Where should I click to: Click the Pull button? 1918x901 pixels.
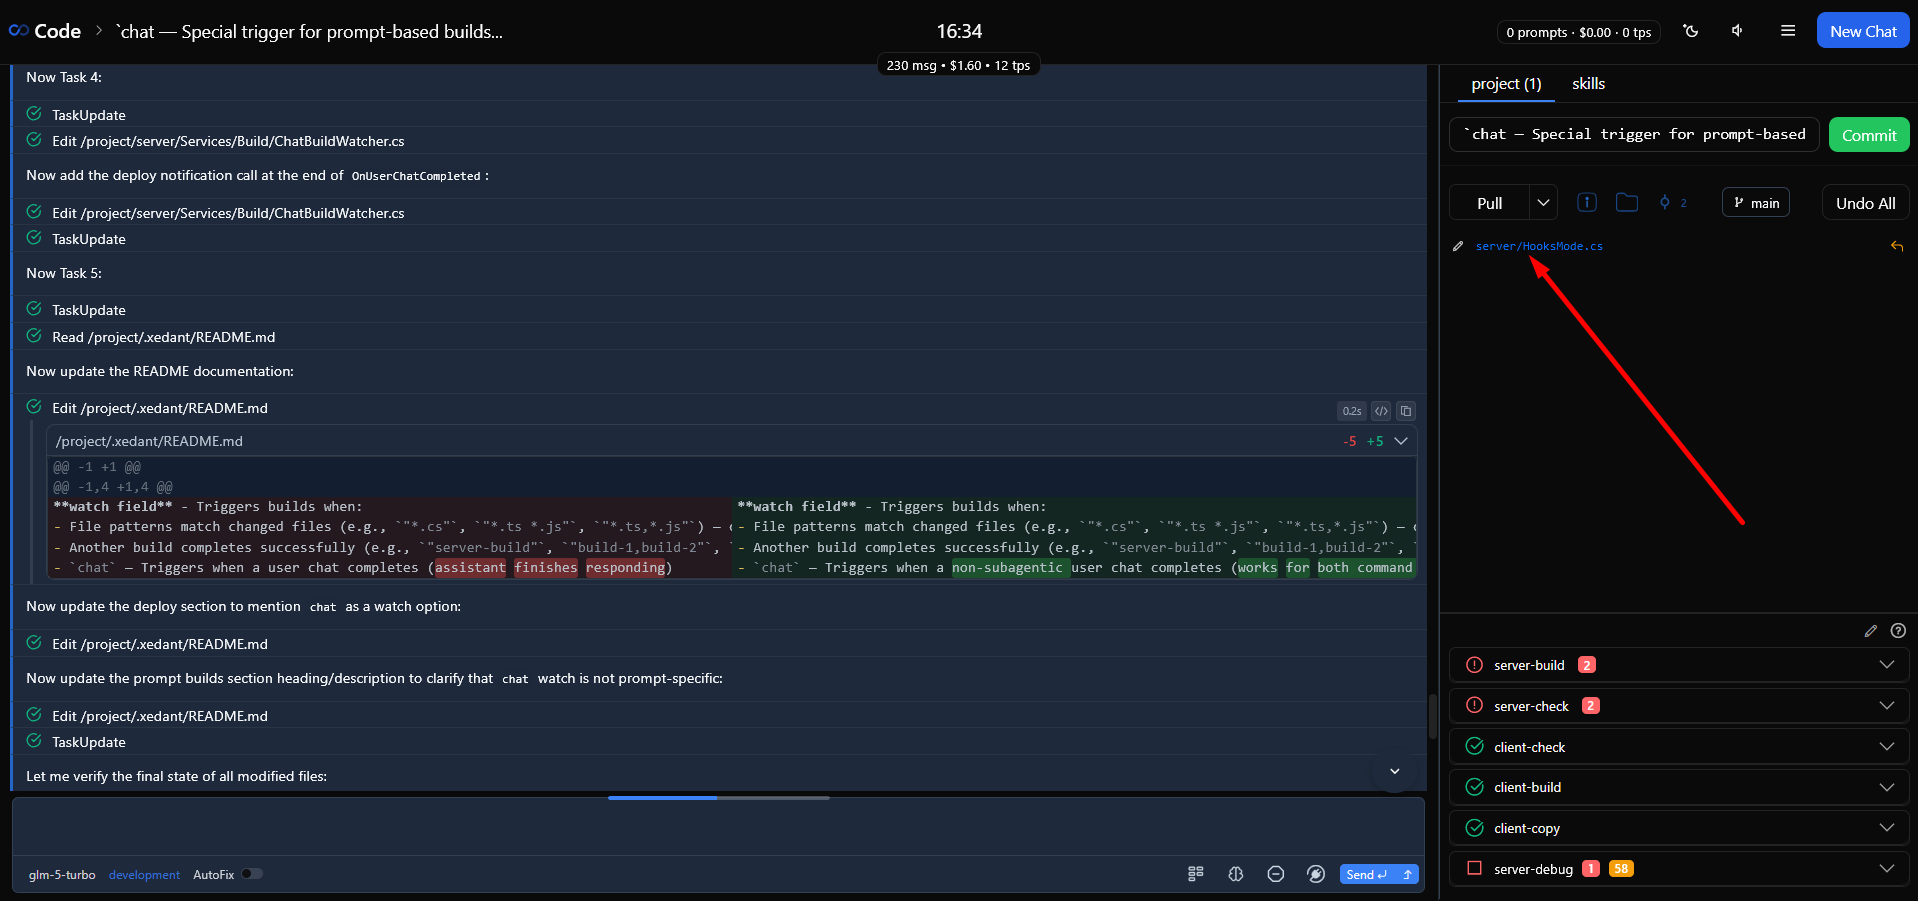[x=1490, y=203]
